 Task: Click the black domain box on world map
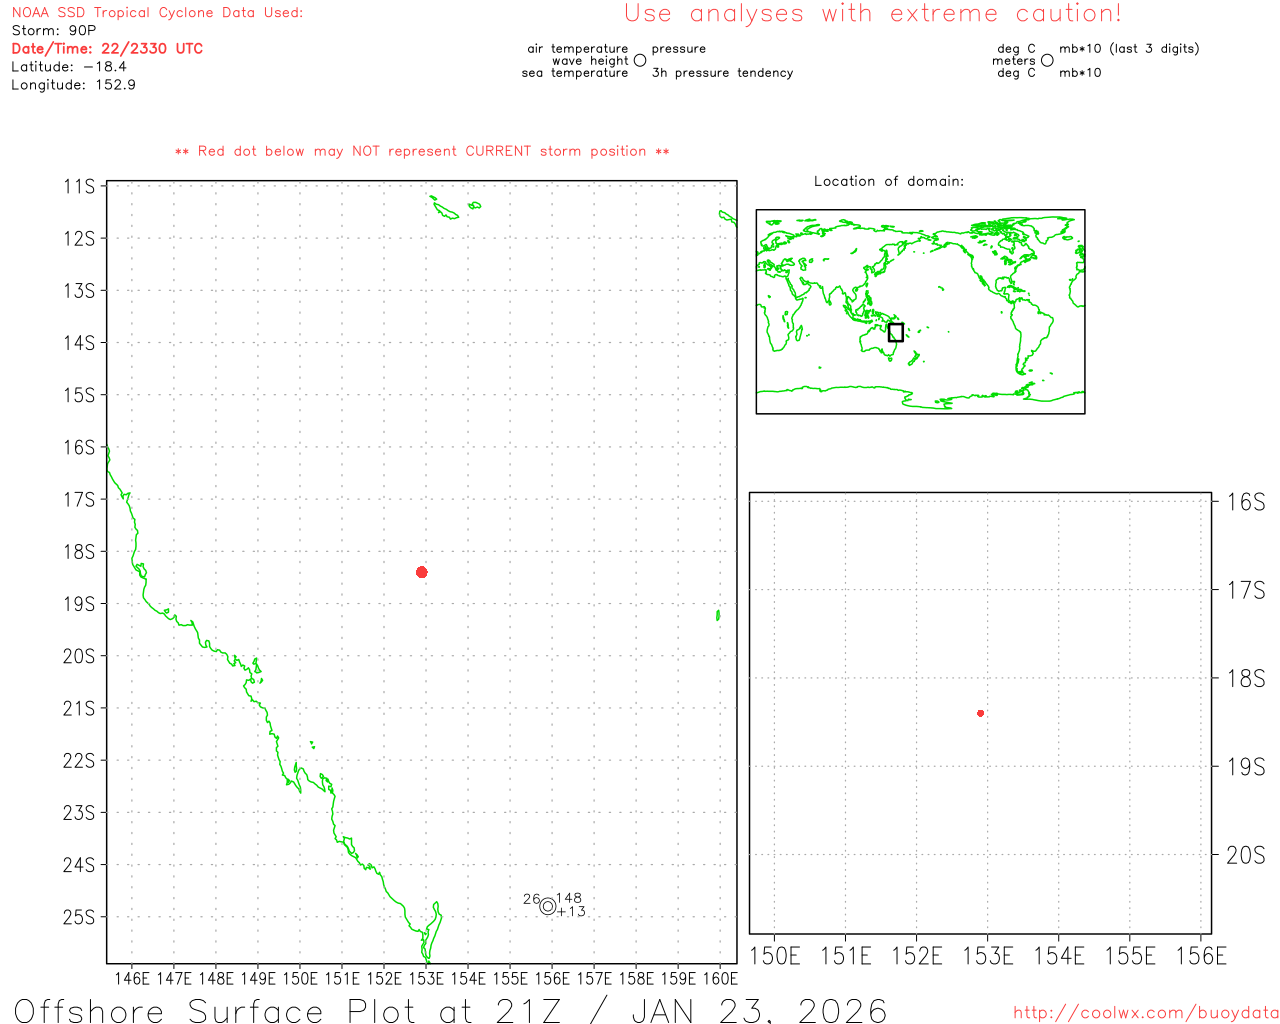896,332
